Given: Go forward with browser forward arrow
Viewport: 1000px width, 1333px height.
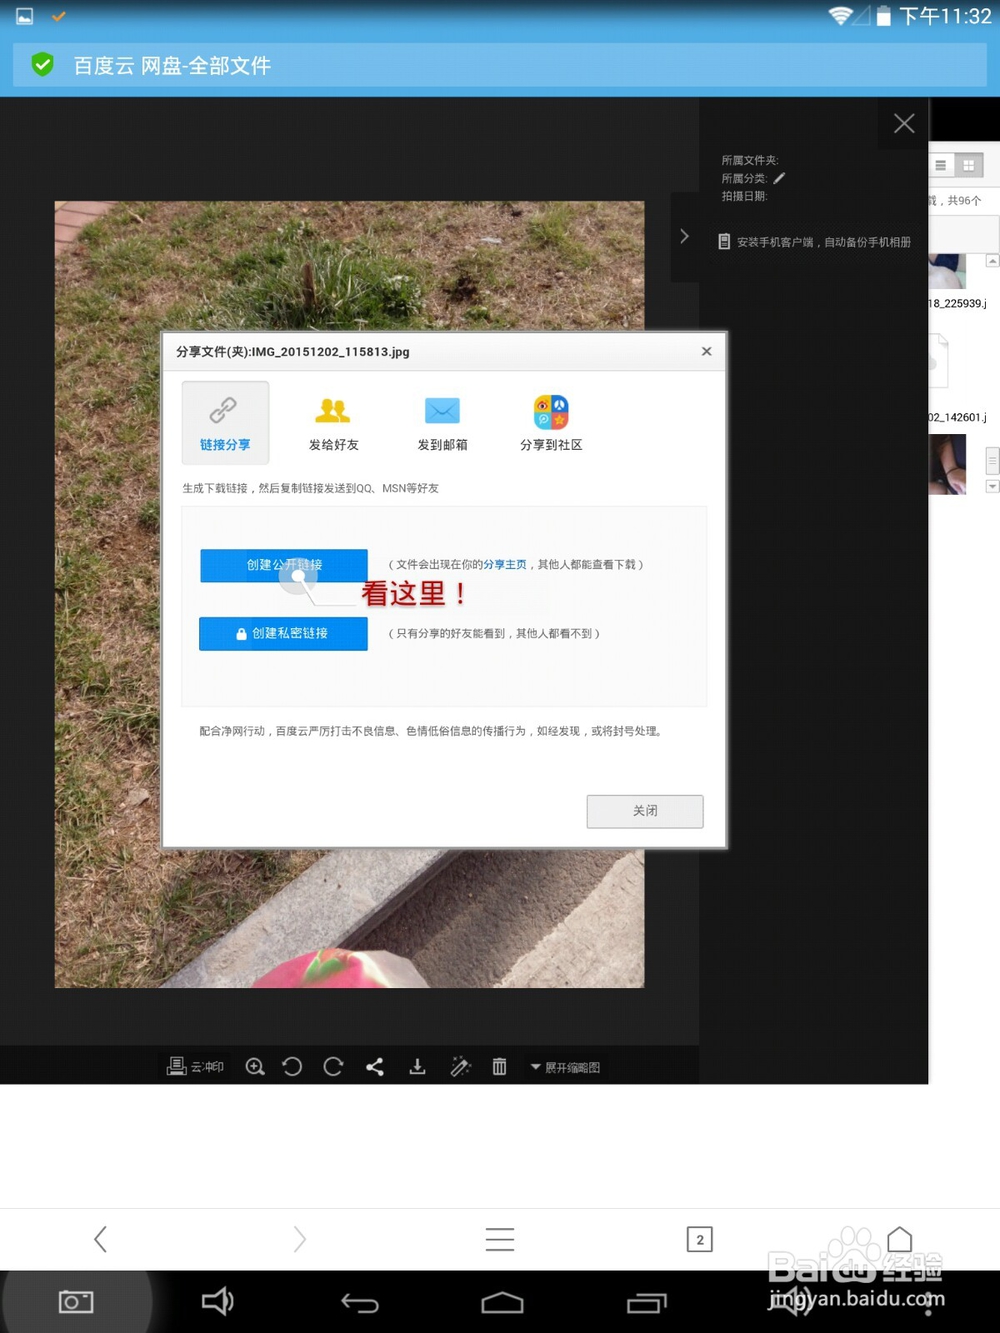Looking at the screenshot, I should pyautogui.click(x=299, y=1239).
